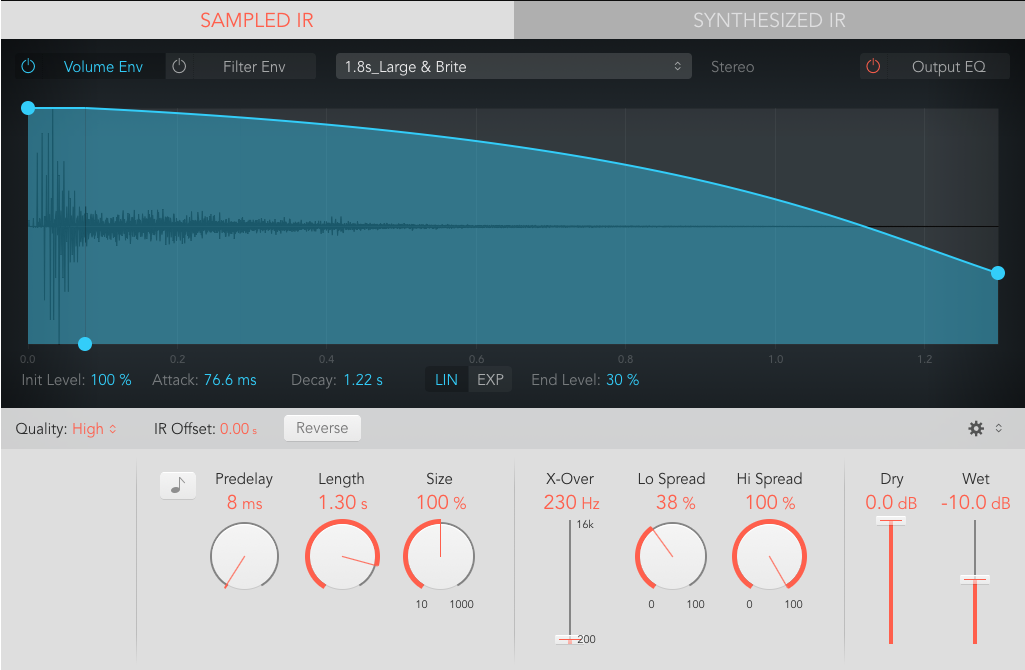Click the Size 100 % value

[x=441, y=503]
